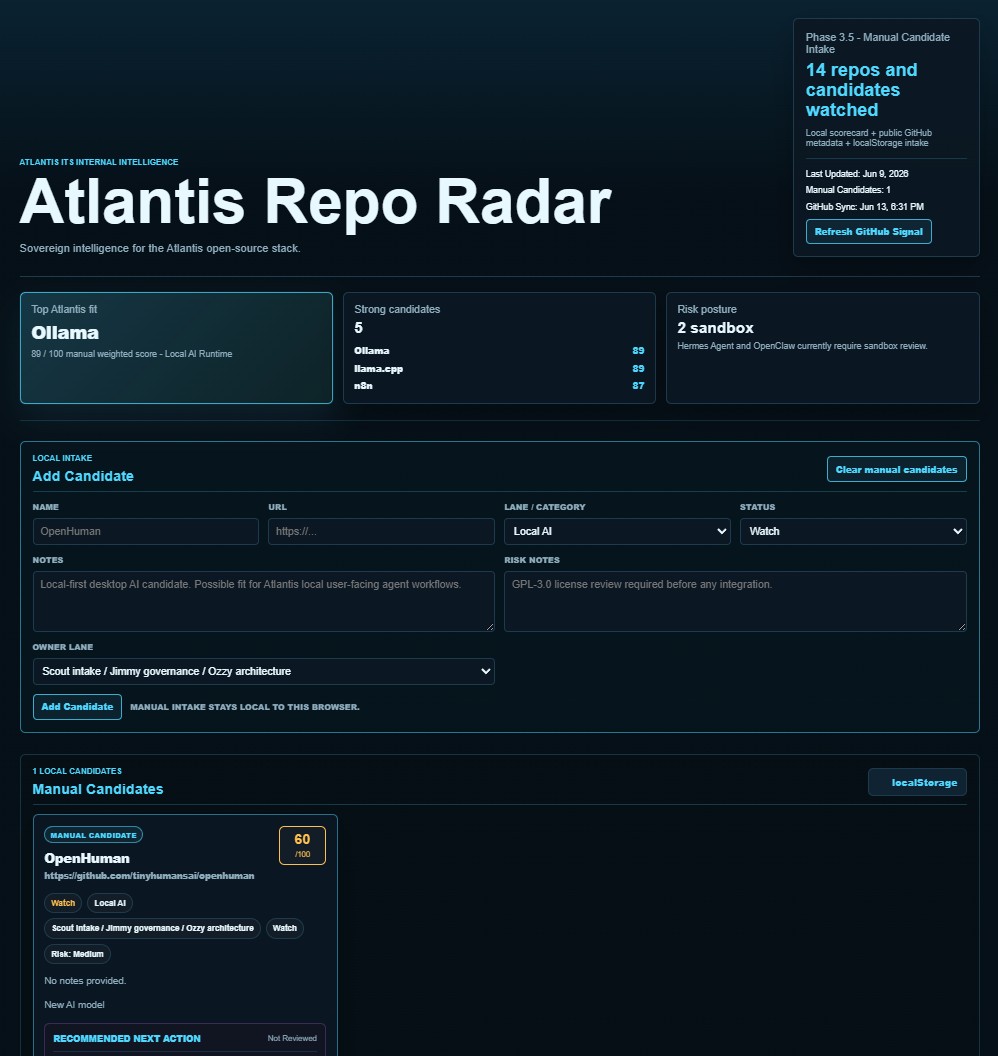Focus the URL input field

pyautogui.click(x=381, y=531)
